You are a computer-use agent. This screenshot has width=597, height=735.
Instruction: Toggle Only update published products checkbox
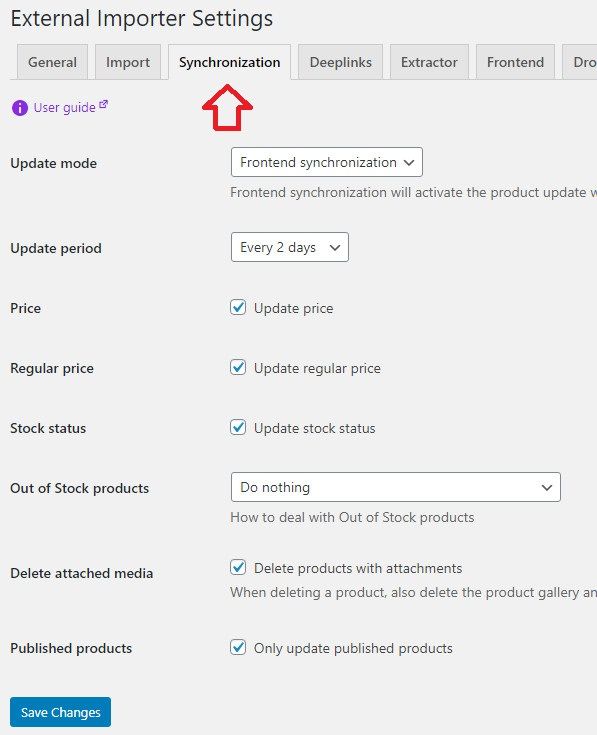pyautogui.click(x=238, y=648)
